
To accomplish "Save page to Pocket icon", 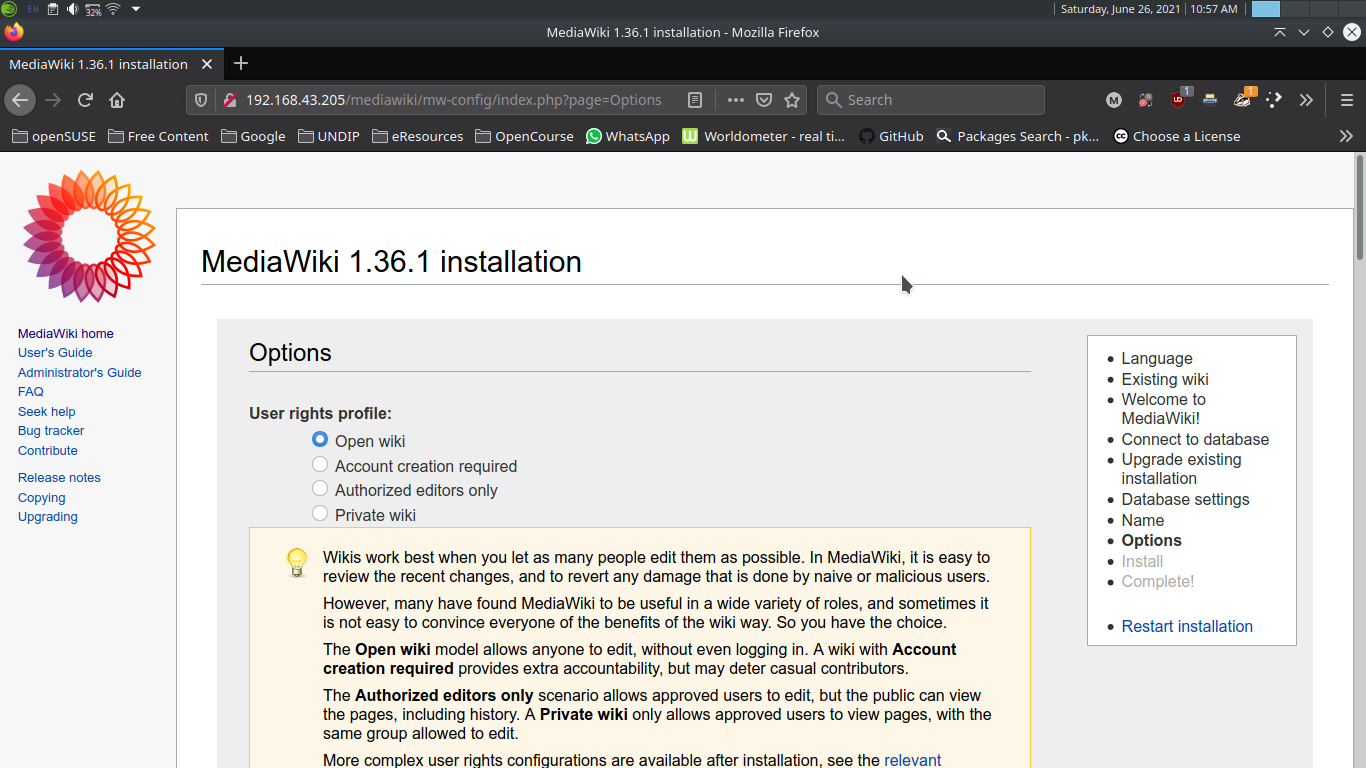I will pyautogui.click(x=764, y=100).
